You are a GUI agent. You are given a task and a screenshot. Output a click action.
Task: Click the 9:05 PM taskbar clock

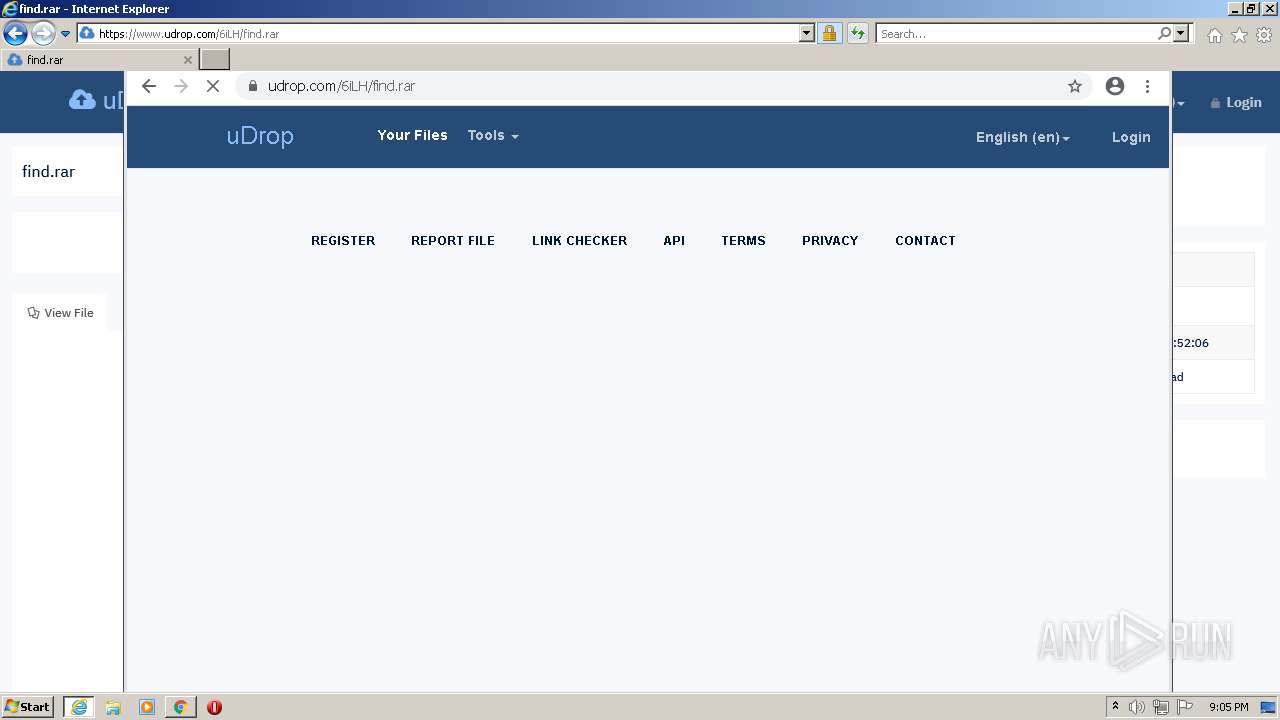[x=1228, y=707]
